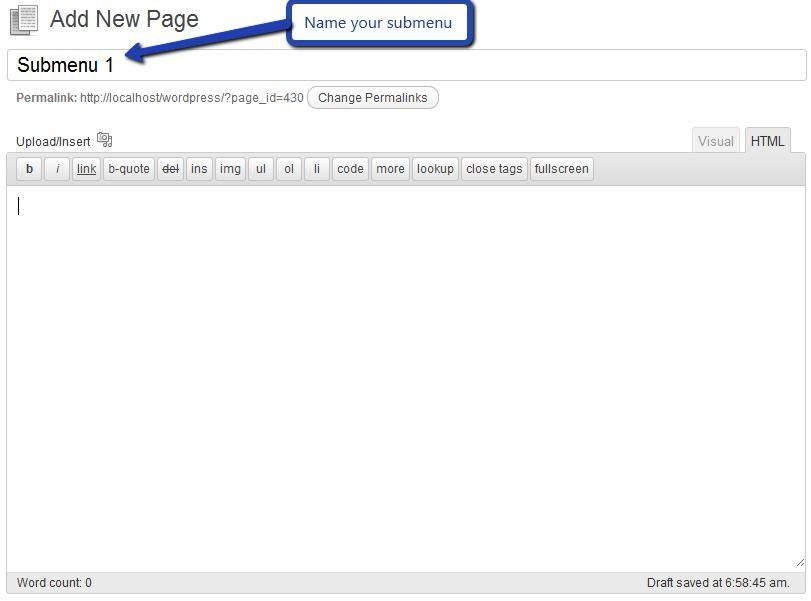Insert a more tag break

390,169
